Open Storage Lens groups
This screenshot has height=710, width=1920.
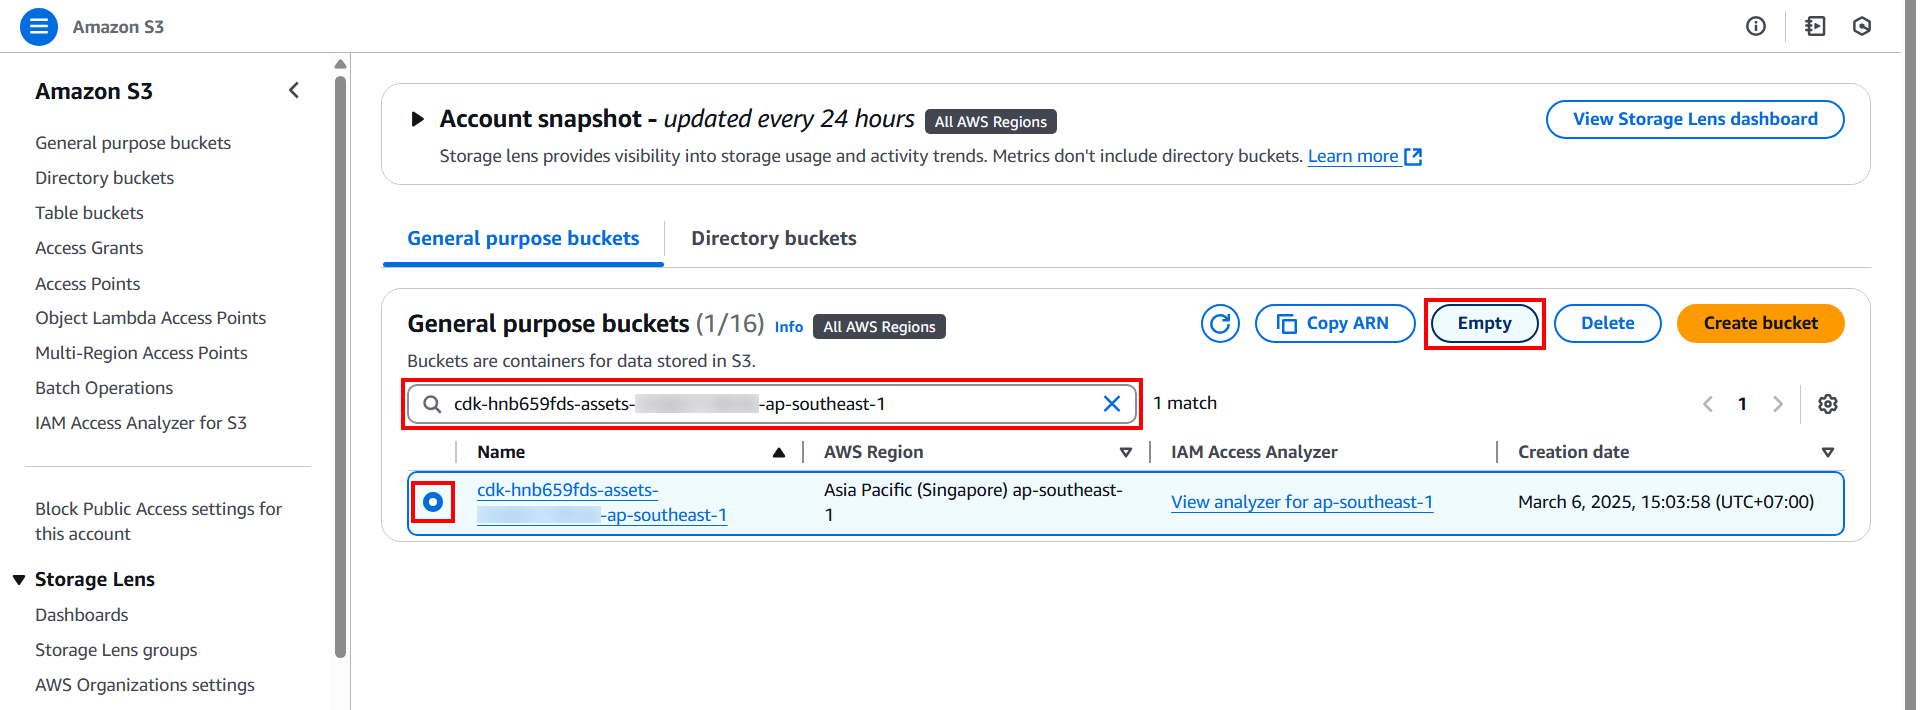116,650
